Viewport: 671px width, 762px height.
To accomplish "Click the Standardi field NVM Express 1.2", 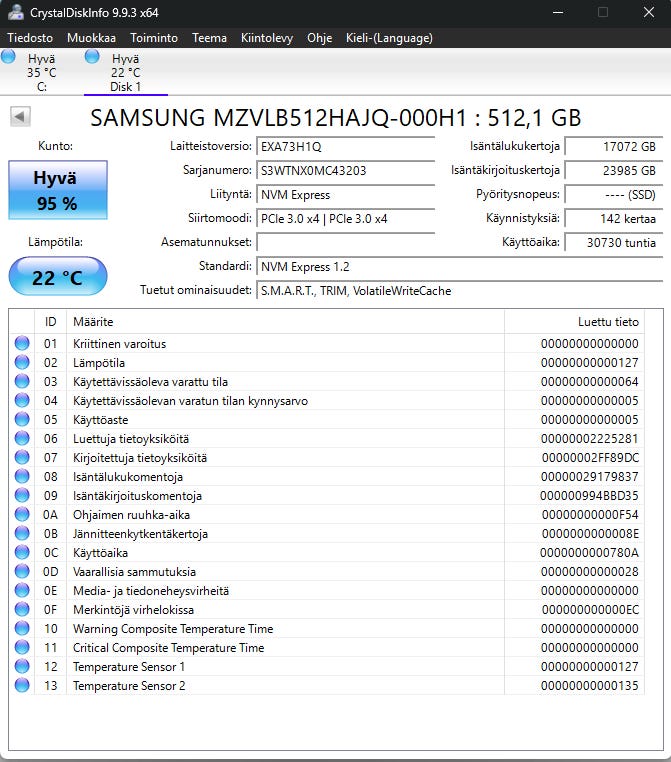I will 459,266.
